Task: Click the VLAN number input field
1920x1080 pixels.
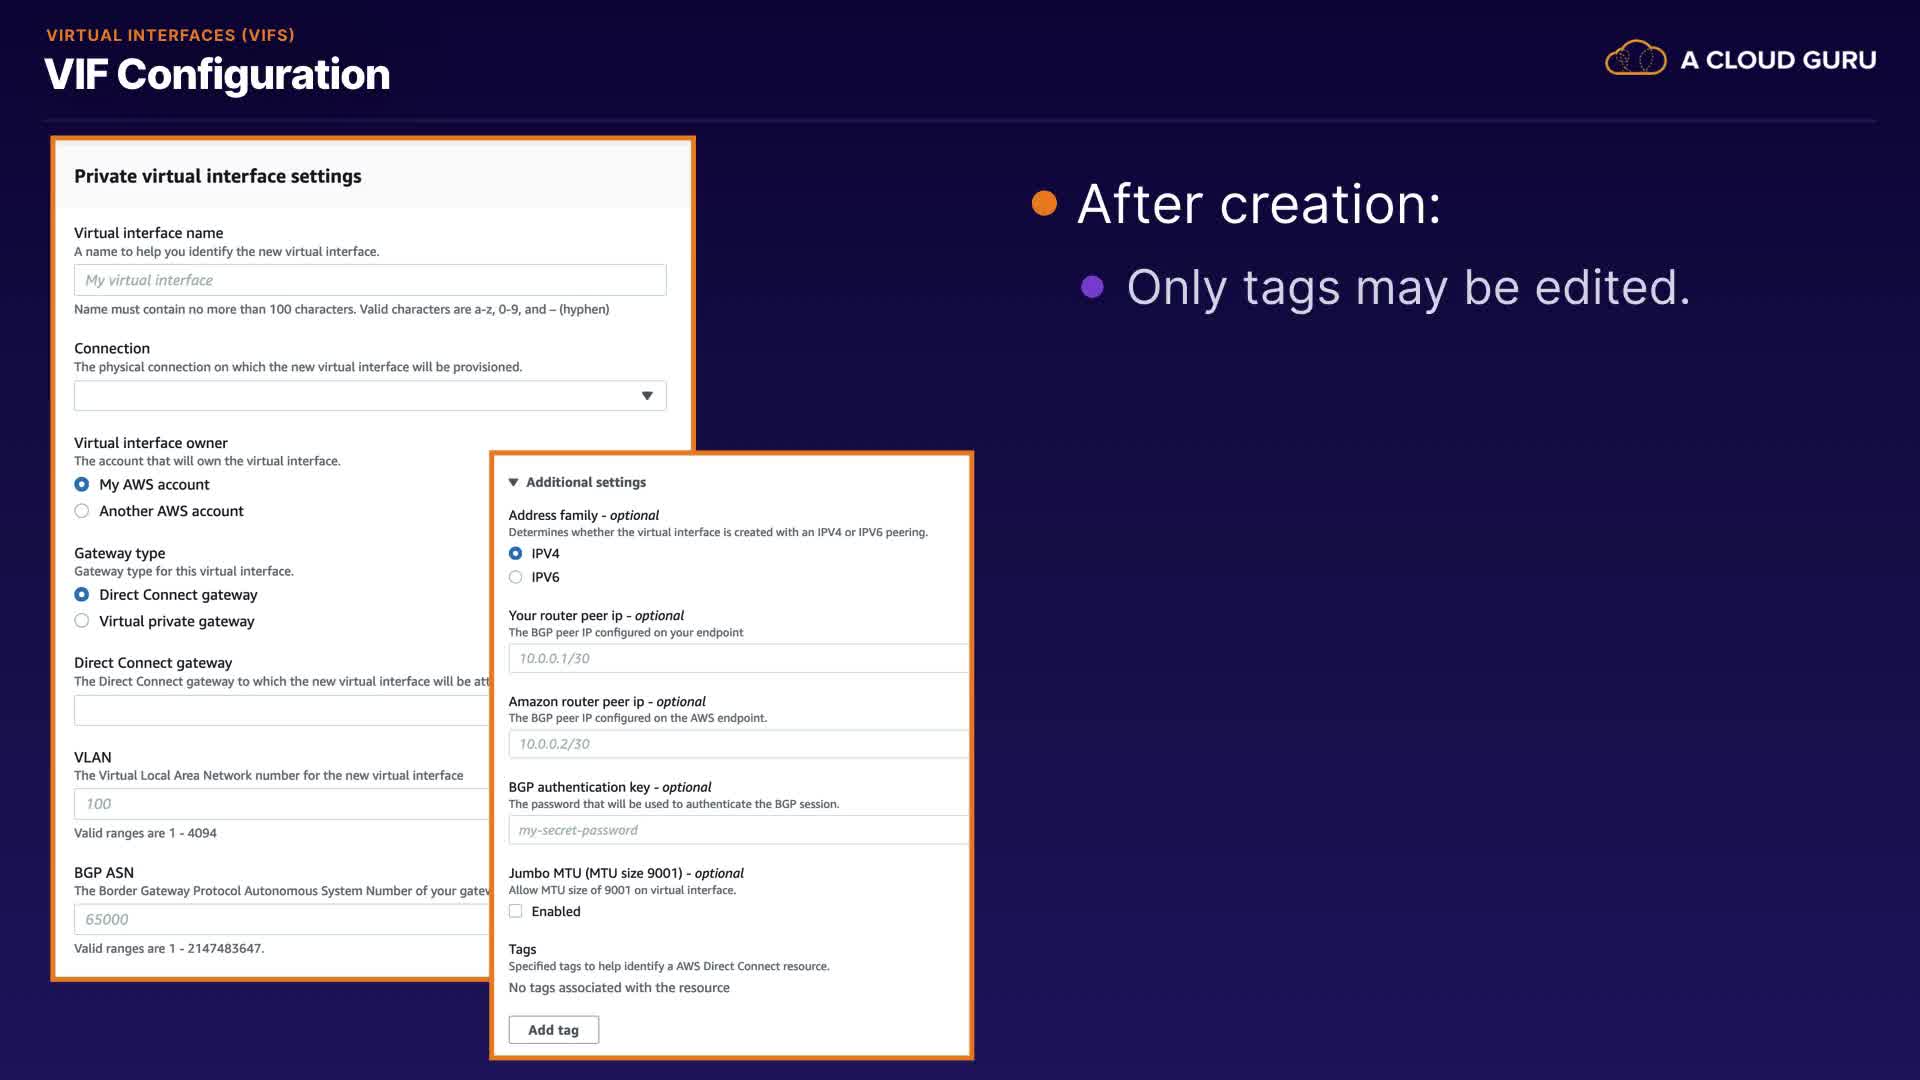Action: [280, 804]
